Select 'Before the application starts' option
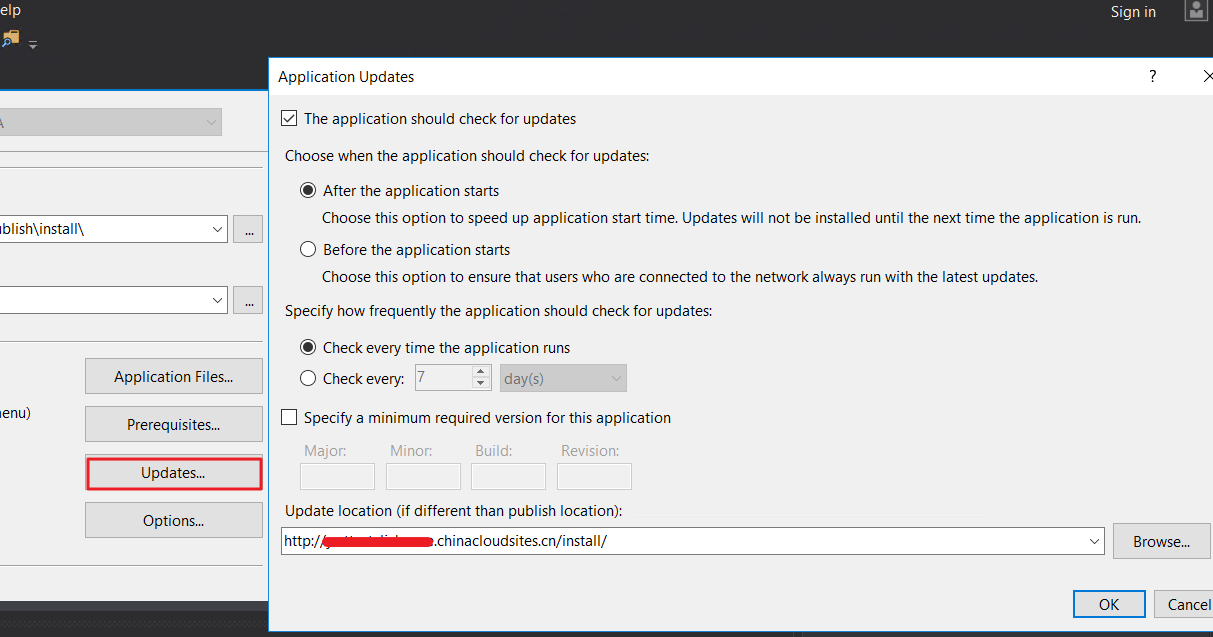Viewport: 1213px width, 637px height. 308,249
